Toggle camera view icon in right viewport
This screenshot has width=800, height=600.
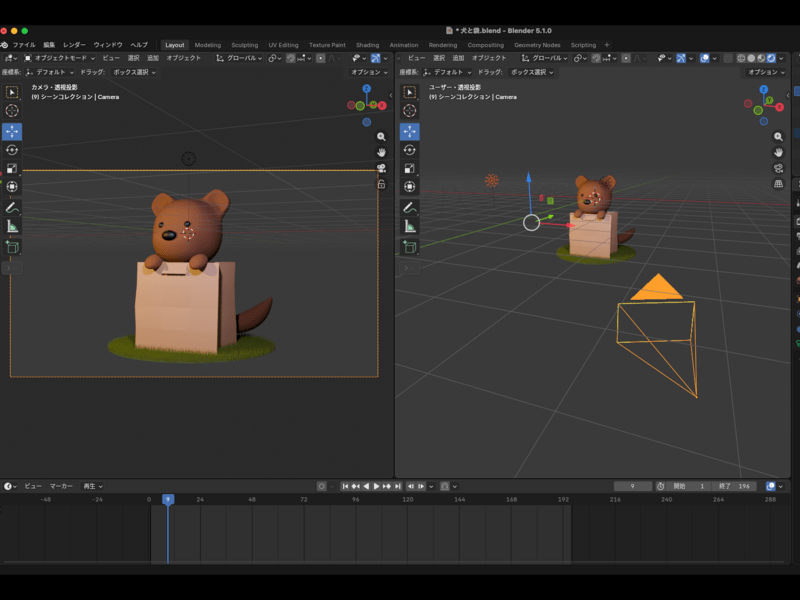click(778, 168)
